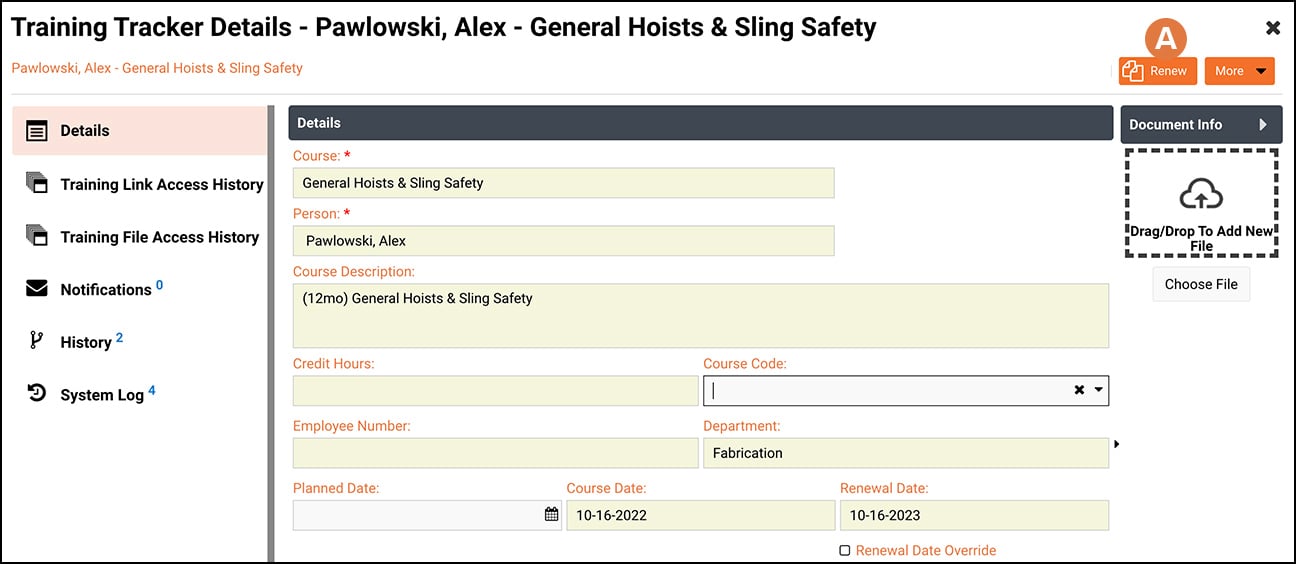1296x564 pixels.
Task: Expand the arrow beside Department field
Action: point(1116,444)
